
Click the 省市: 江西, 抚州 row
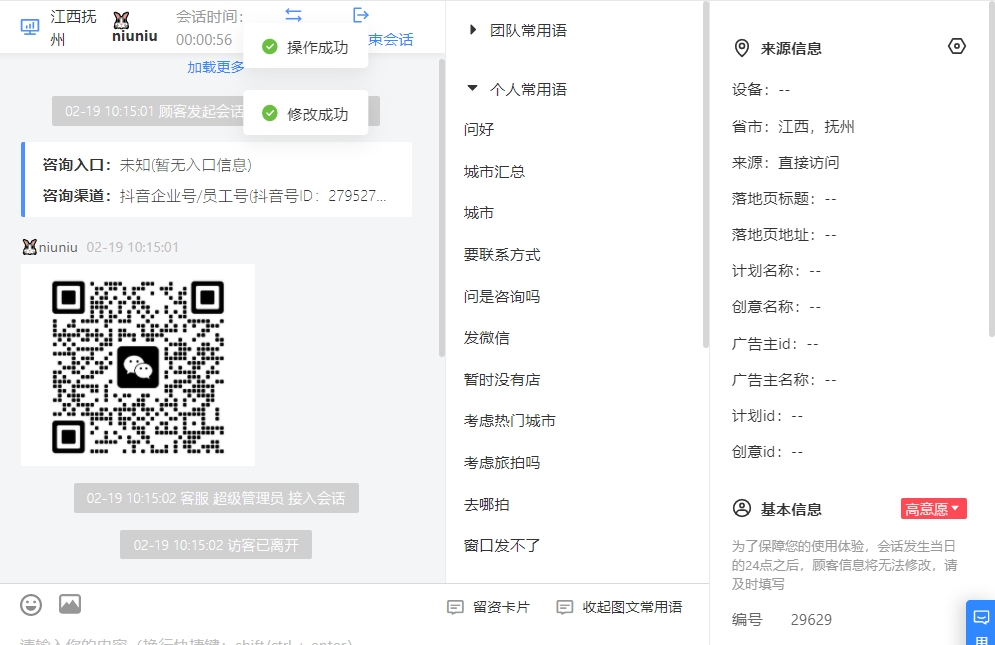[793, 126]
